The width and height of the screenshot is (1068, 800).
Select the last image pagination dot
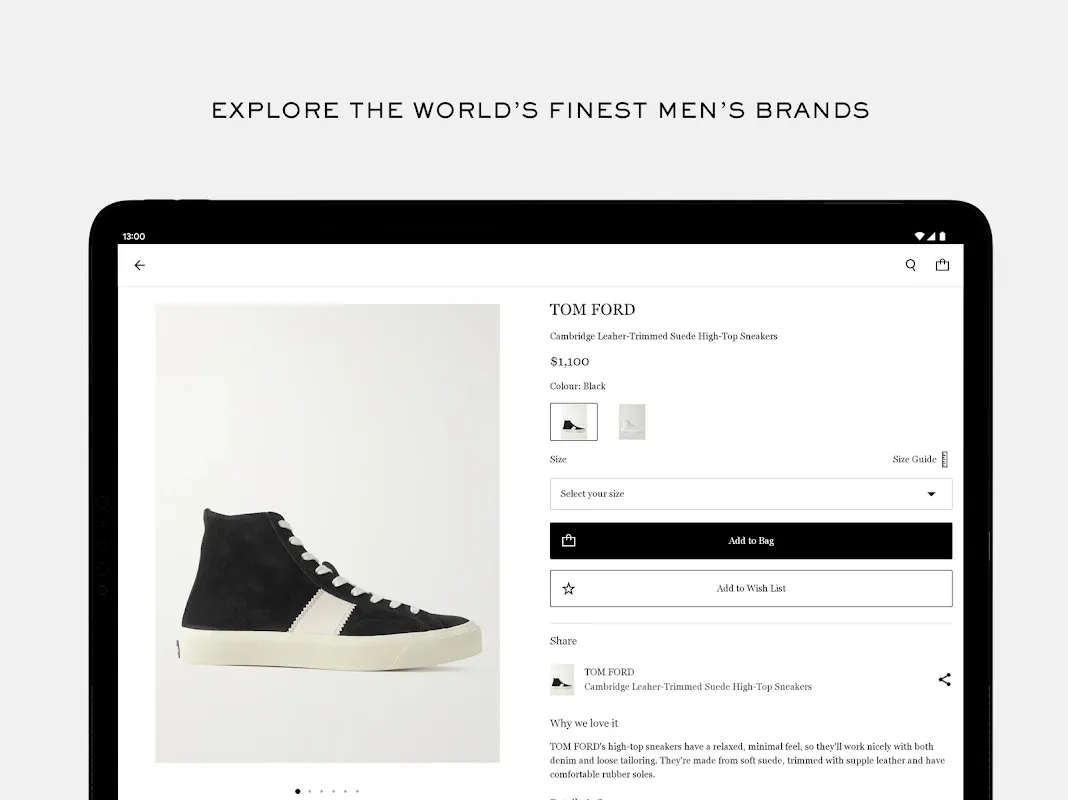click(357, 791)
